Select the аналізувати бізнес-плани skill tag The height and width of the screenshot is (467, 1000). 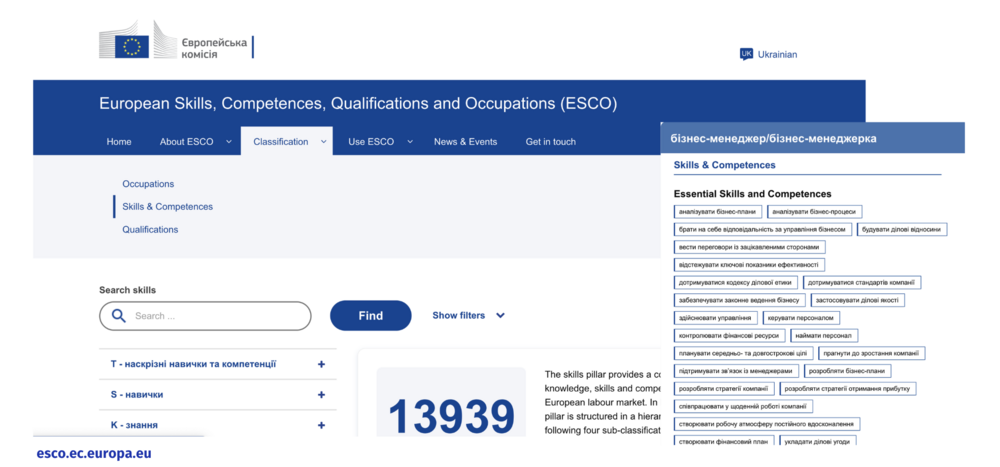coord(717,211)
